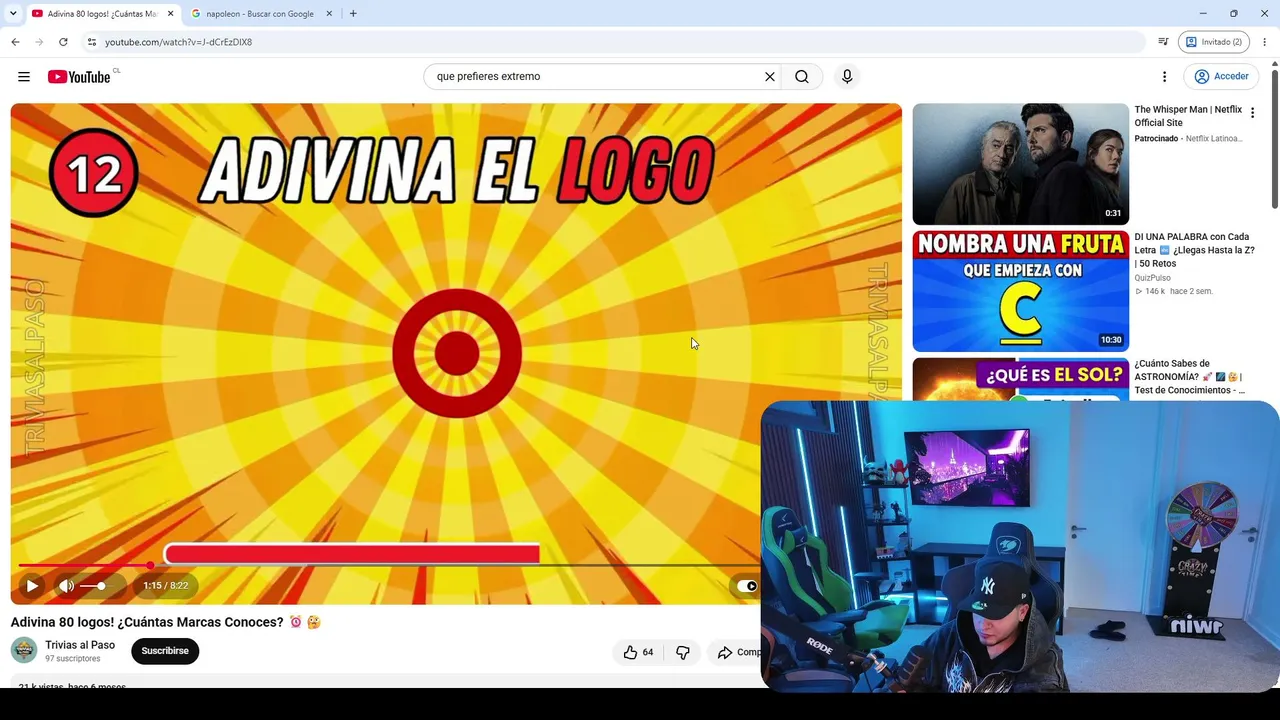Click the 97 suscriptores count
1280x720 pixels.
point(73,659)
